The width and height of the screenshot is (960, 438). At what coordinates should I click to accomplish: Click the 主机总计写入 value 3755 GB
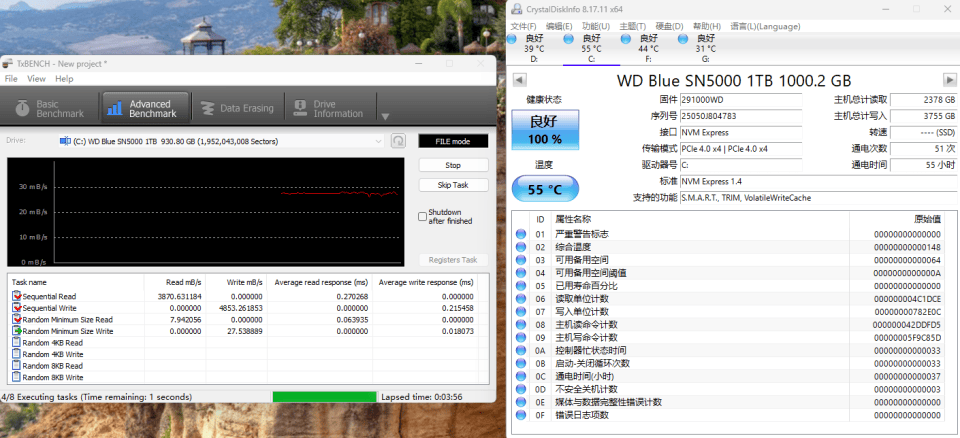[x=924, y=116]
